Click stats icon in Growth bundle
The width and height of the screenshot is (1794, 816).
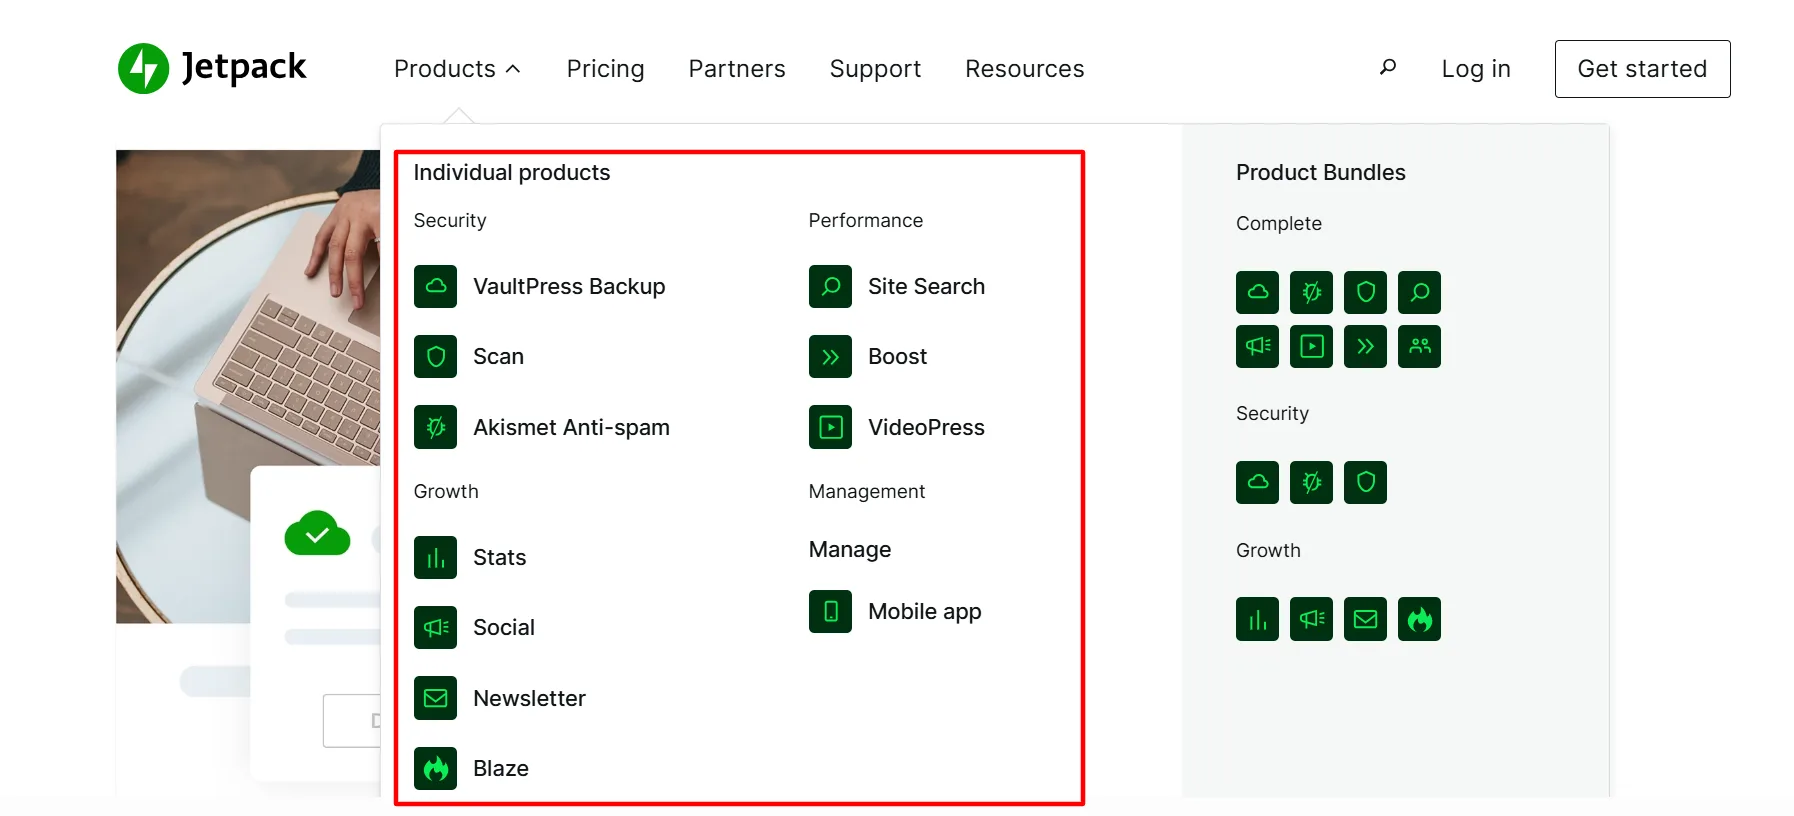[1258, 619]
